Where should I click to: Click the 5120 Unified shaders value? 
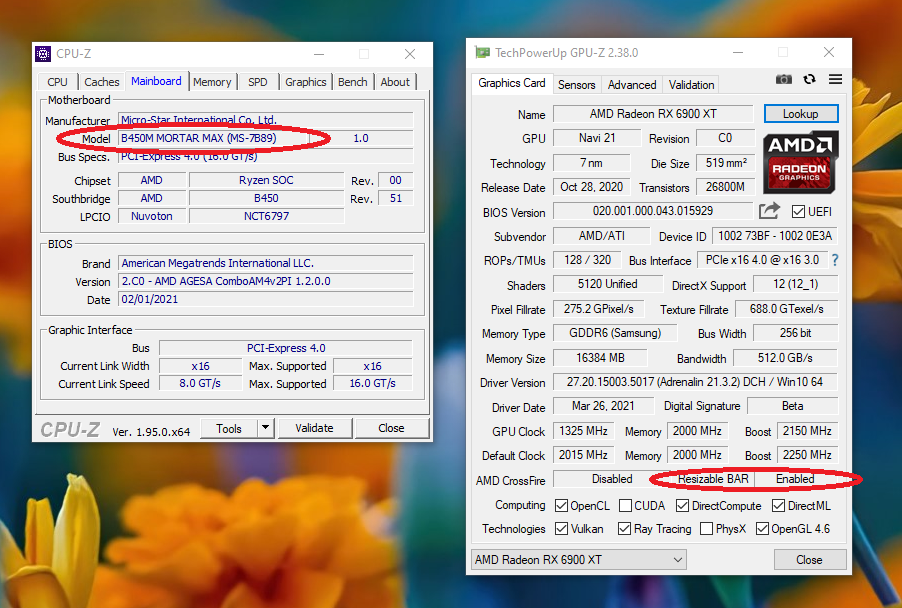pyautogui.click(x=607, y=284)
